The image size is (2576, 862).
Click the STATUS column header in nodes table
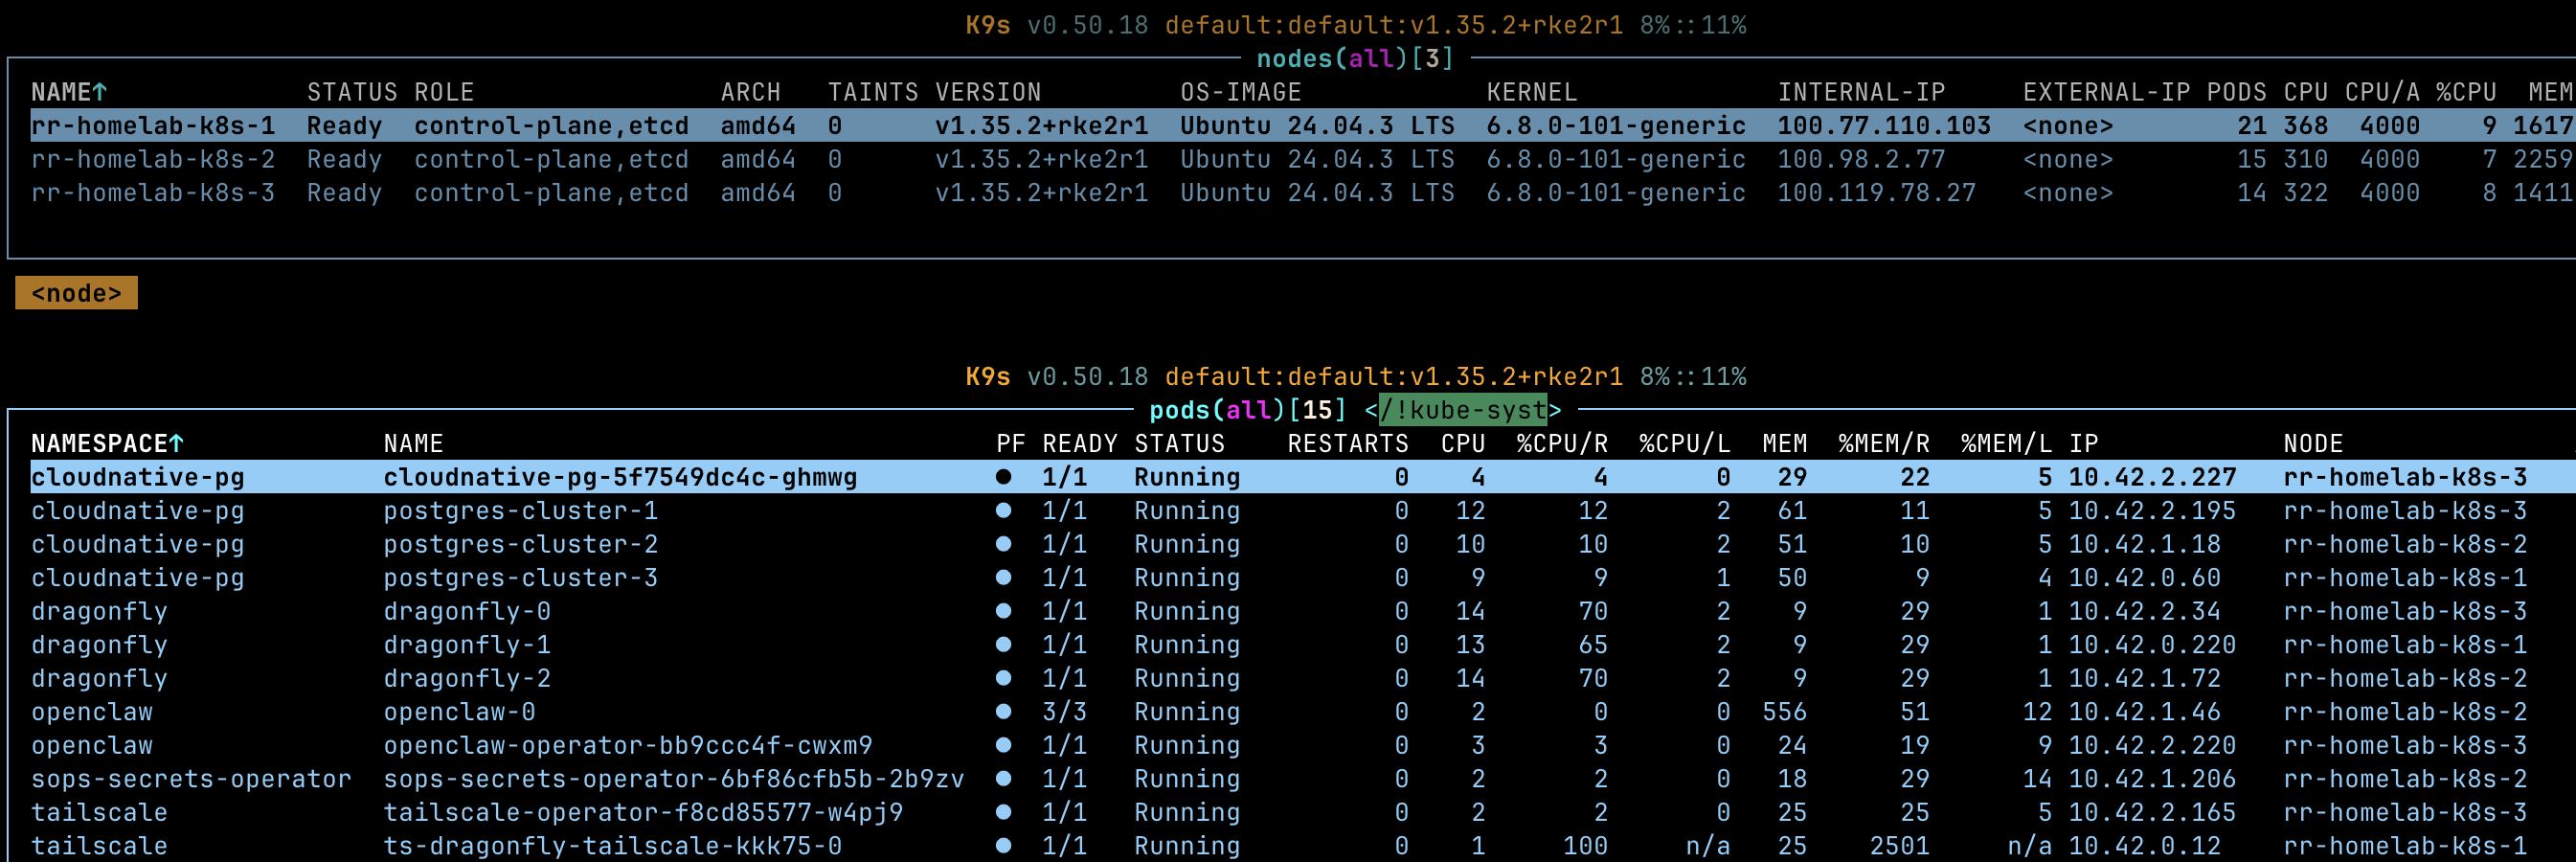(352, 92)
